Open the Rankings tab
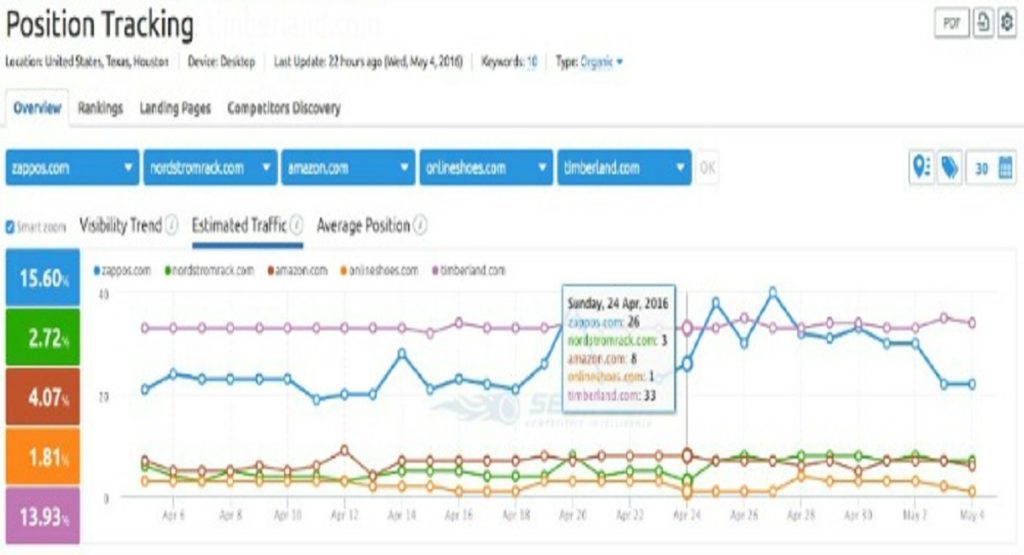The image size is (1024, 555). (101, 108)
